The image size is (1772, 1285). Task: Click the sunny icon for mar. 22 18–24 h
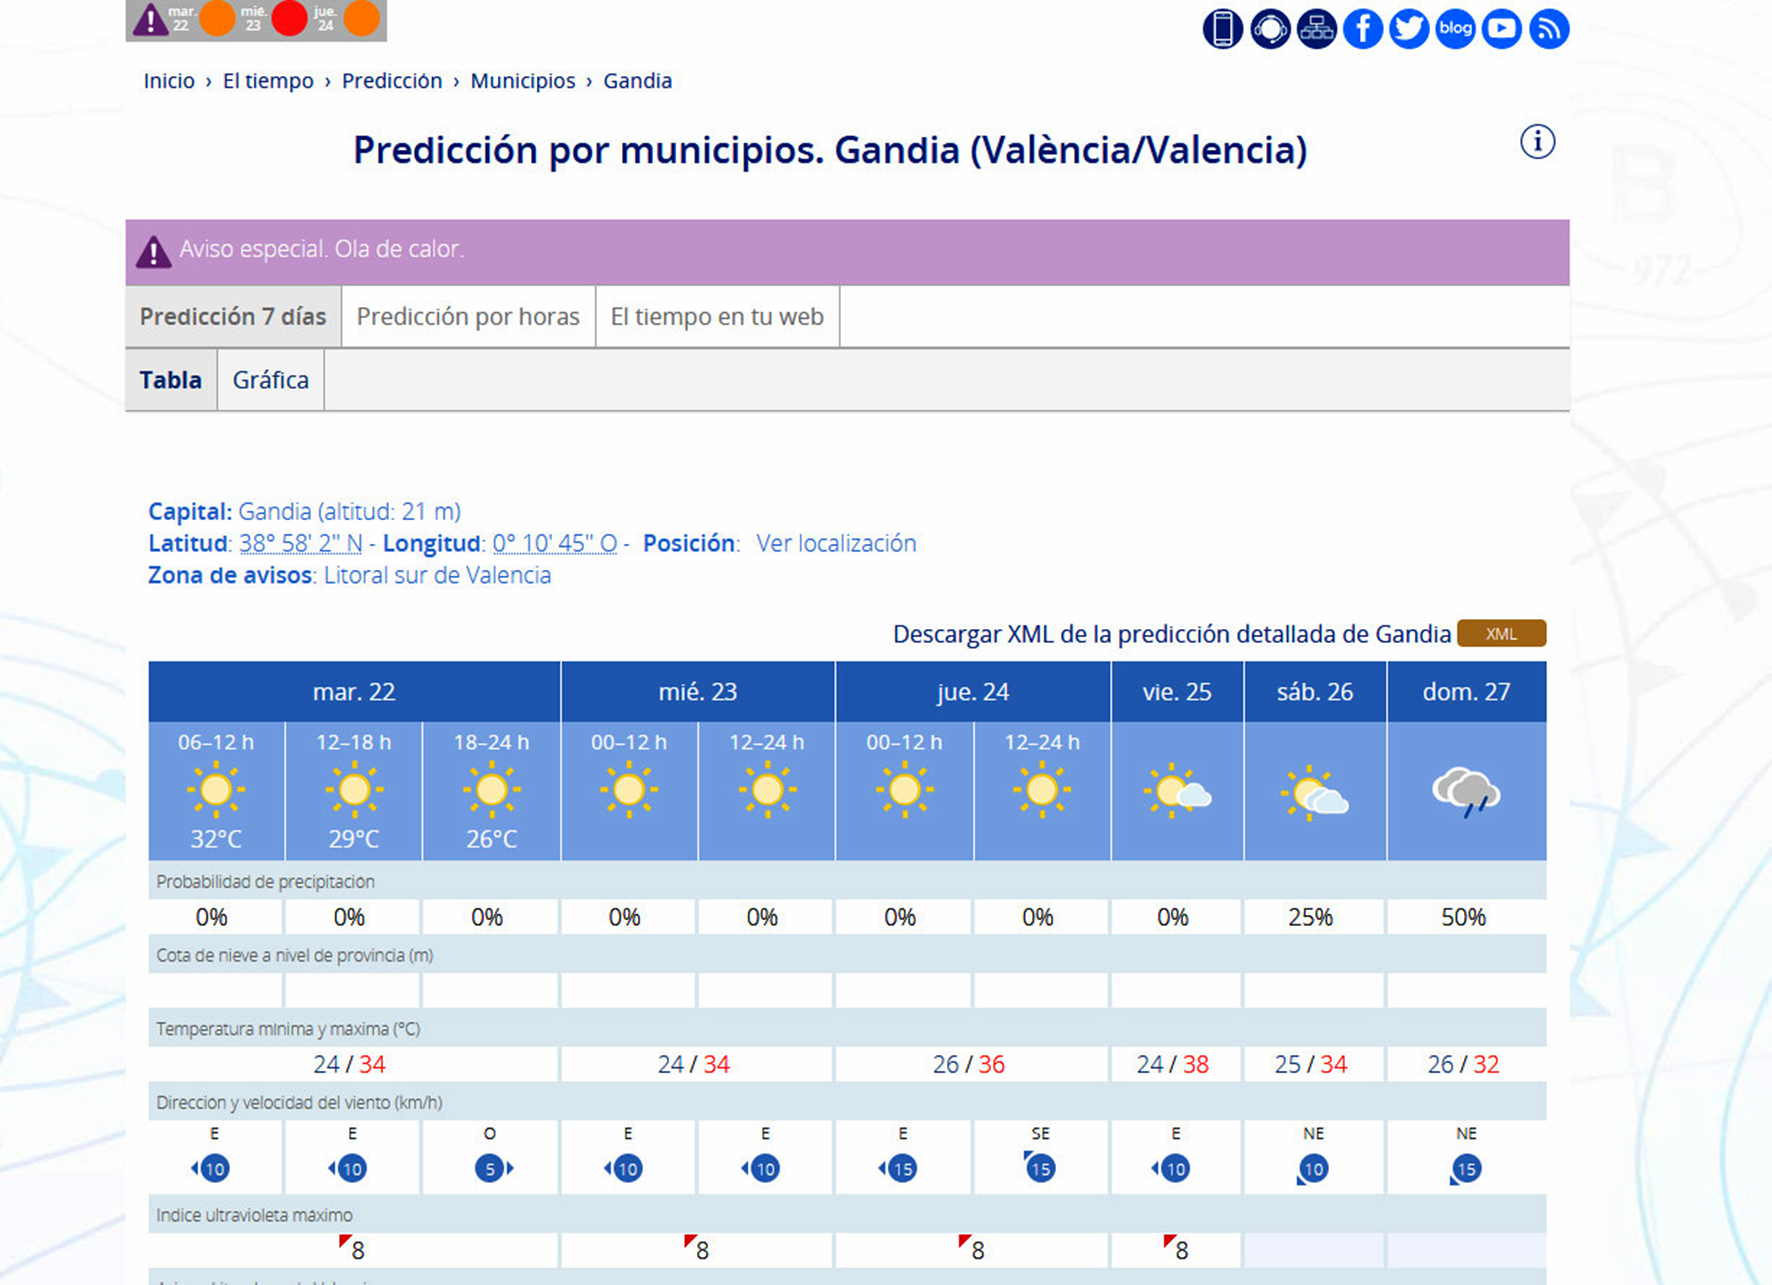click(x=491, y=790)
